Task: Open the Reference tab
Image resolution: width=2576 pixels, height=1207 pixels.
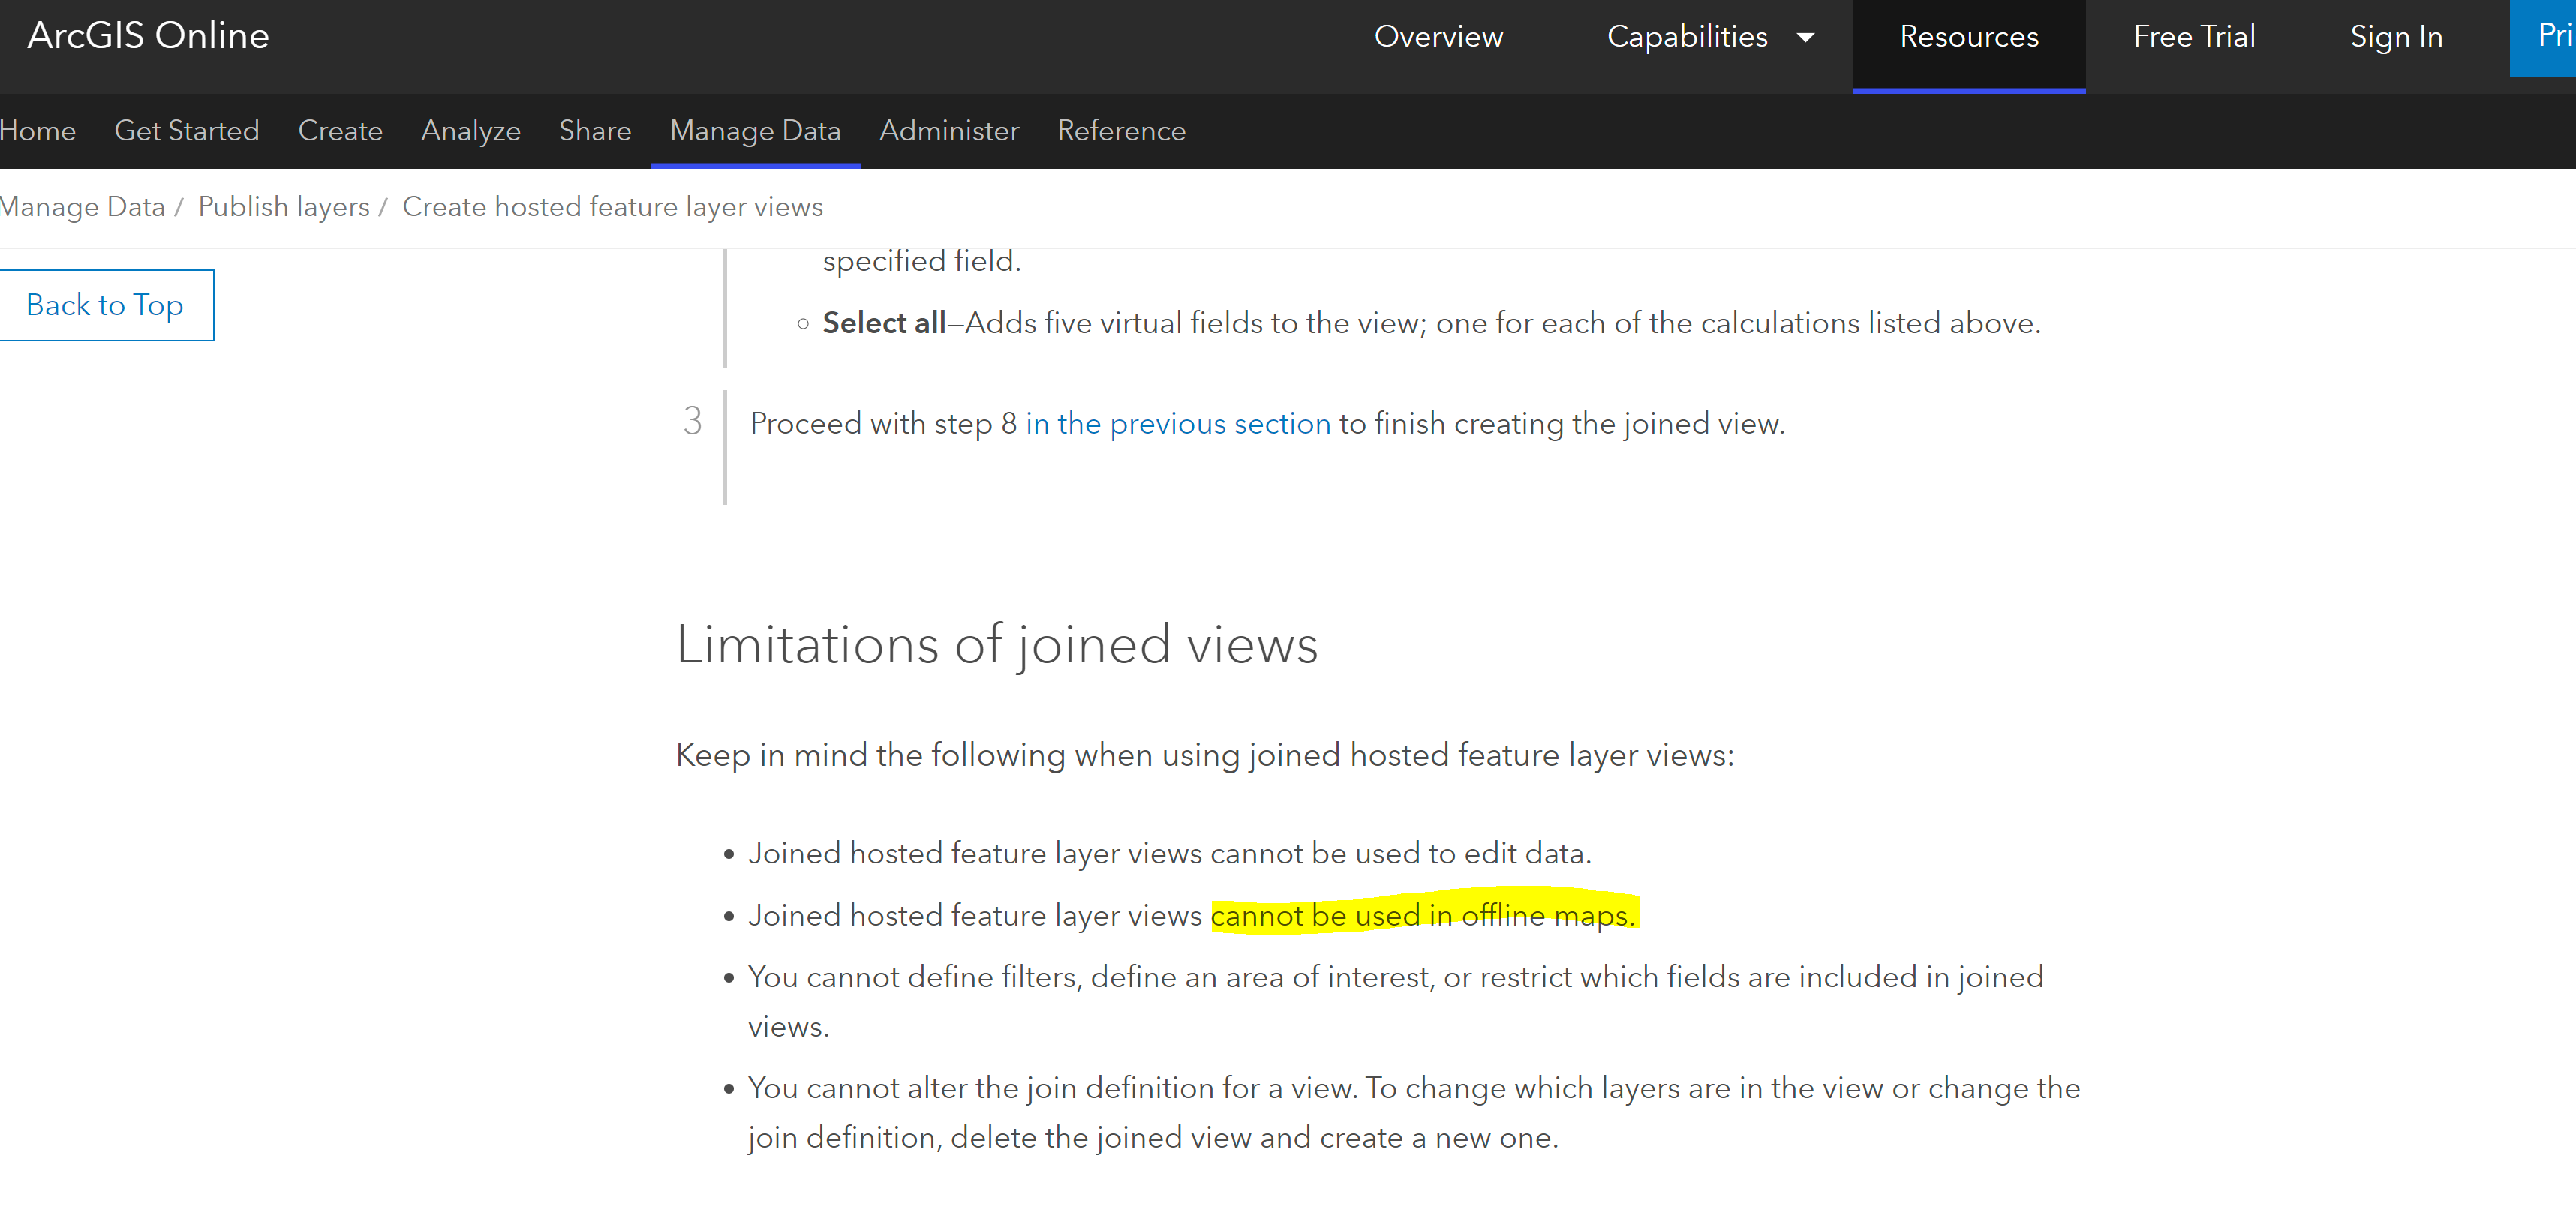Action: 1121,131
